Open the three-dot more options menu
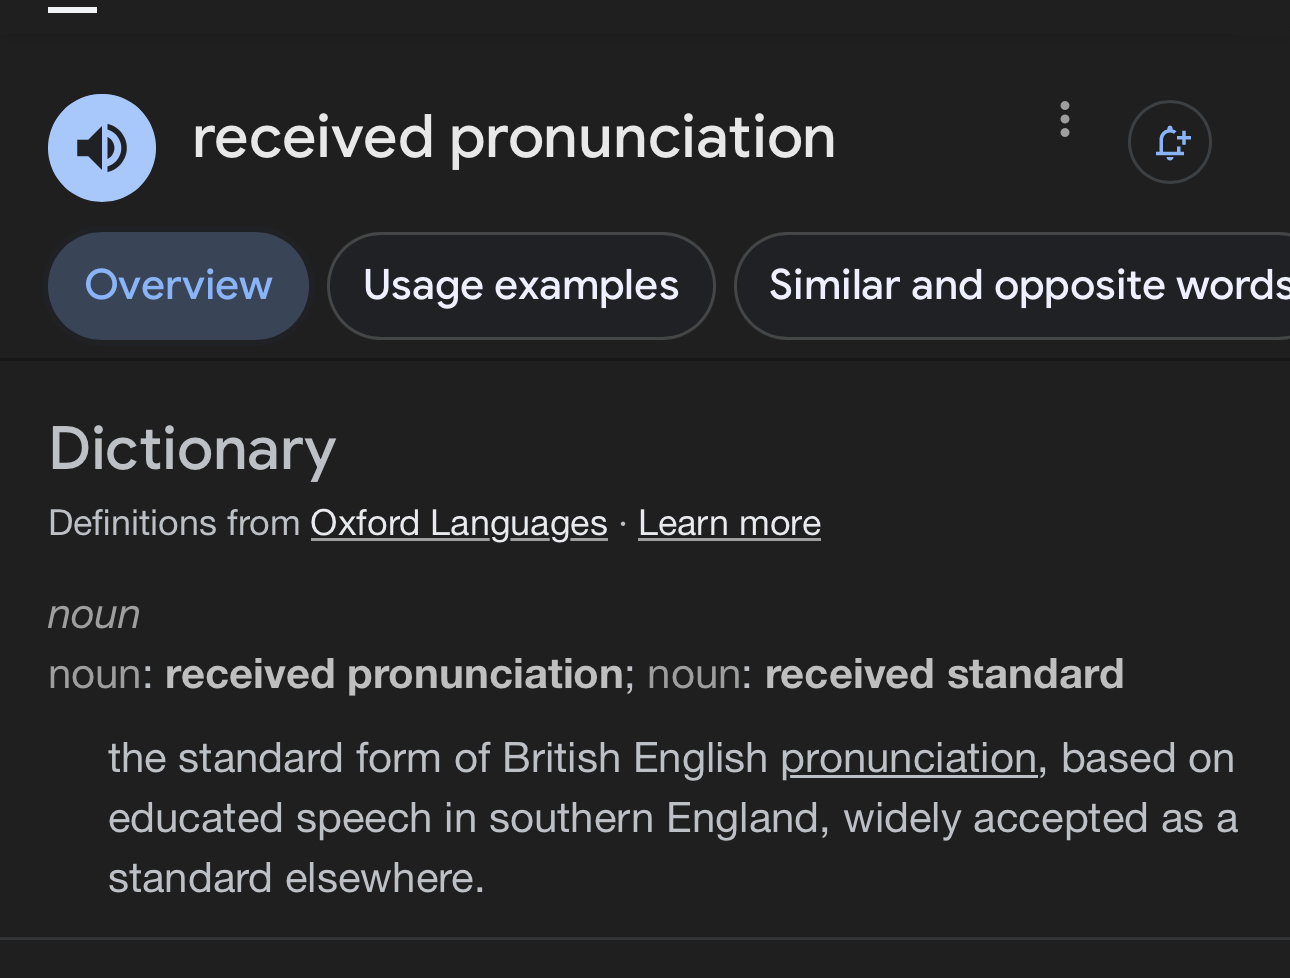This screenshot has height=978, width=1290. (x=1065, y=119)
